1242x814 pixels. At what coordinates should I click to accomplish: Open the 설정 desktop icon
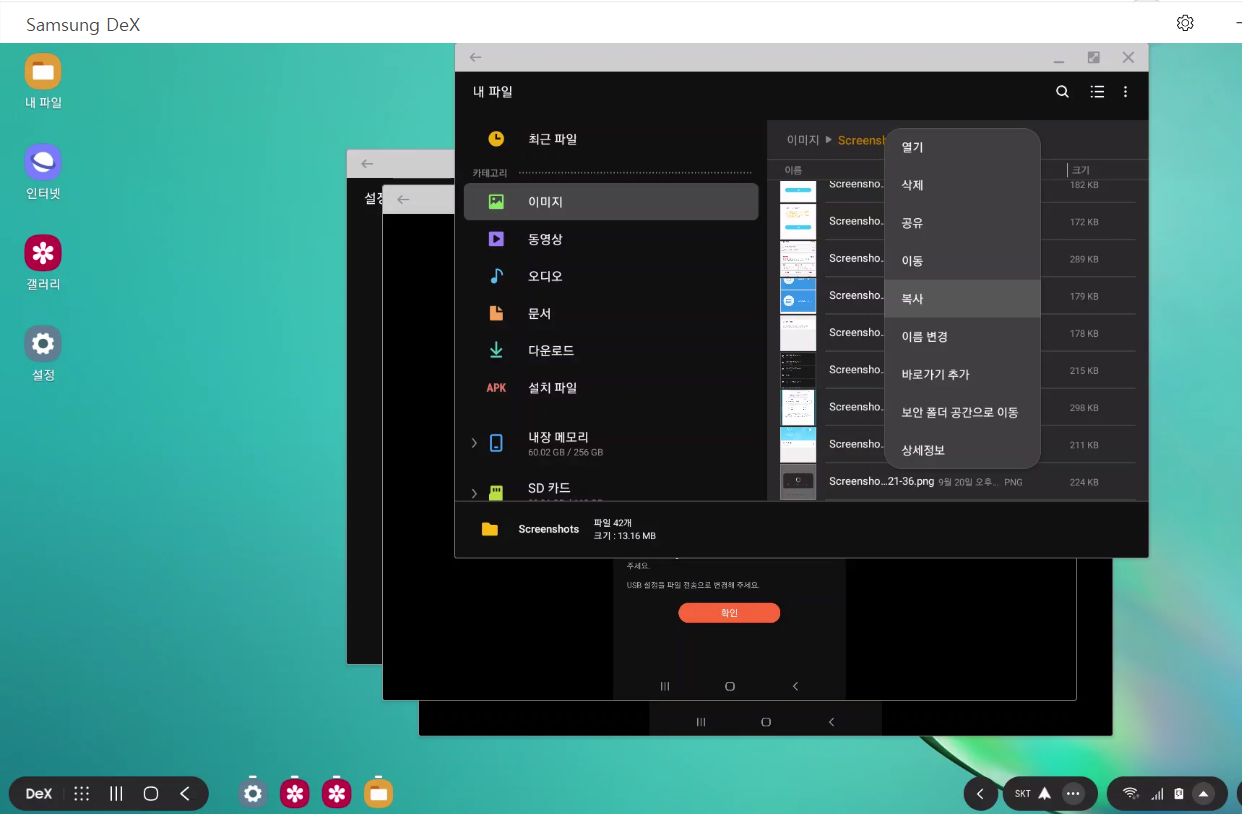click(43, 354)
